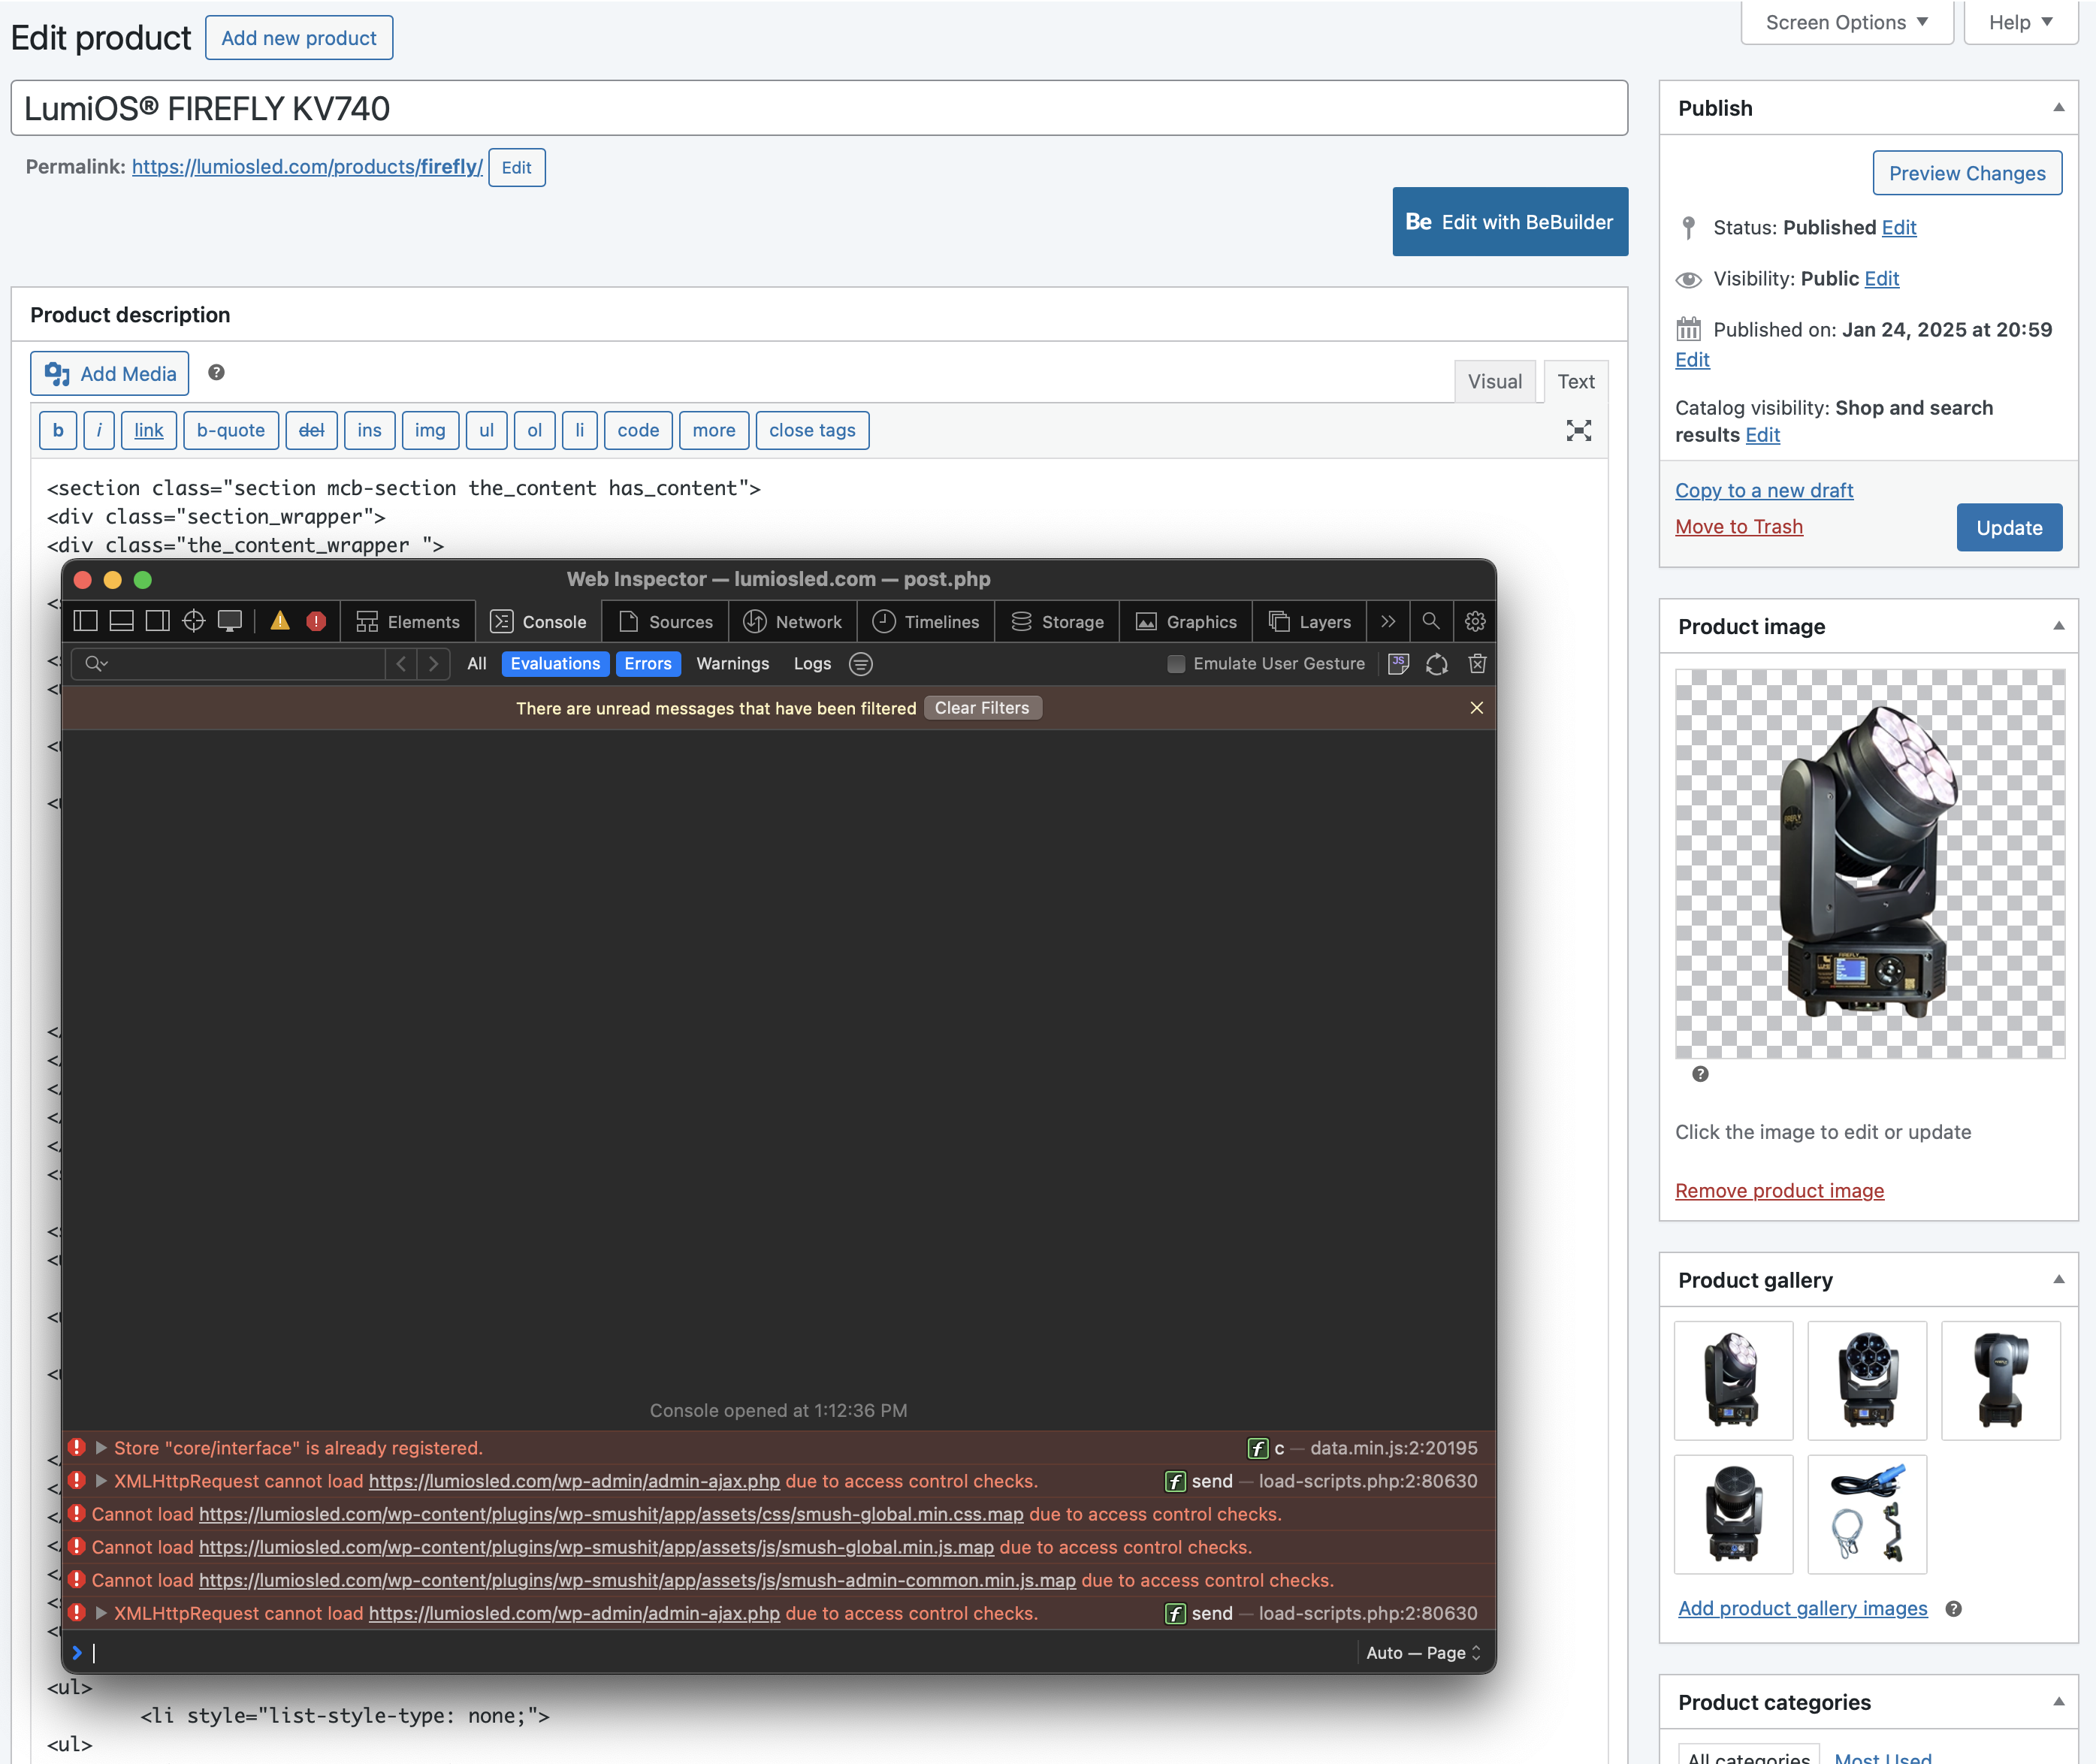This screenshot has width=2096, height=1764.
Task: Dock the inspector to the bottom
Action: (x=122, y=621)
